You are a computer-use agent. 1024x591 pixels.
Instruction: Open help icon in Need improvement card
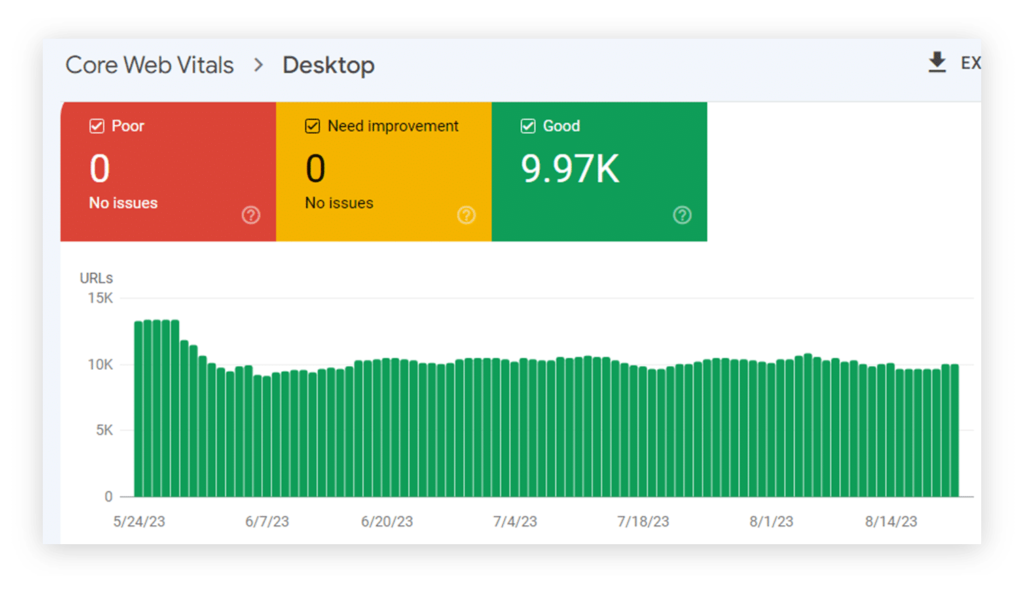466,215
